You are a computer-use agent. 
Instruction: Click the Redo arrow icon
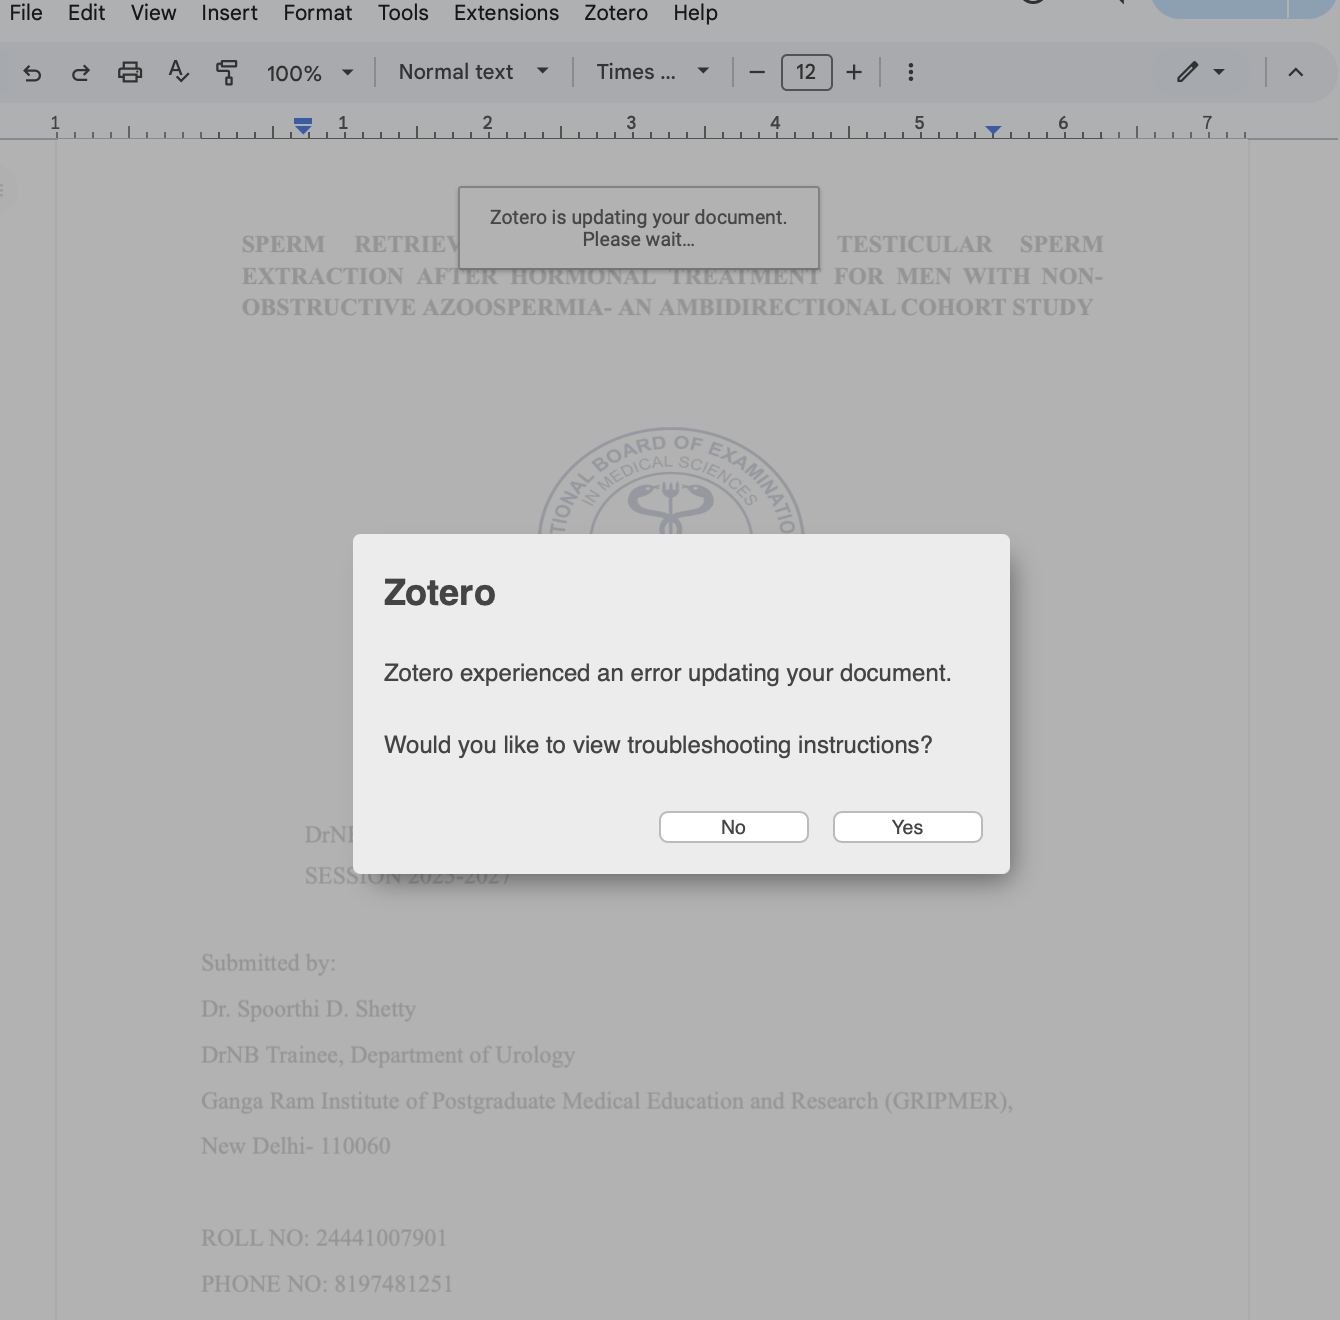(x=81, y=72)
